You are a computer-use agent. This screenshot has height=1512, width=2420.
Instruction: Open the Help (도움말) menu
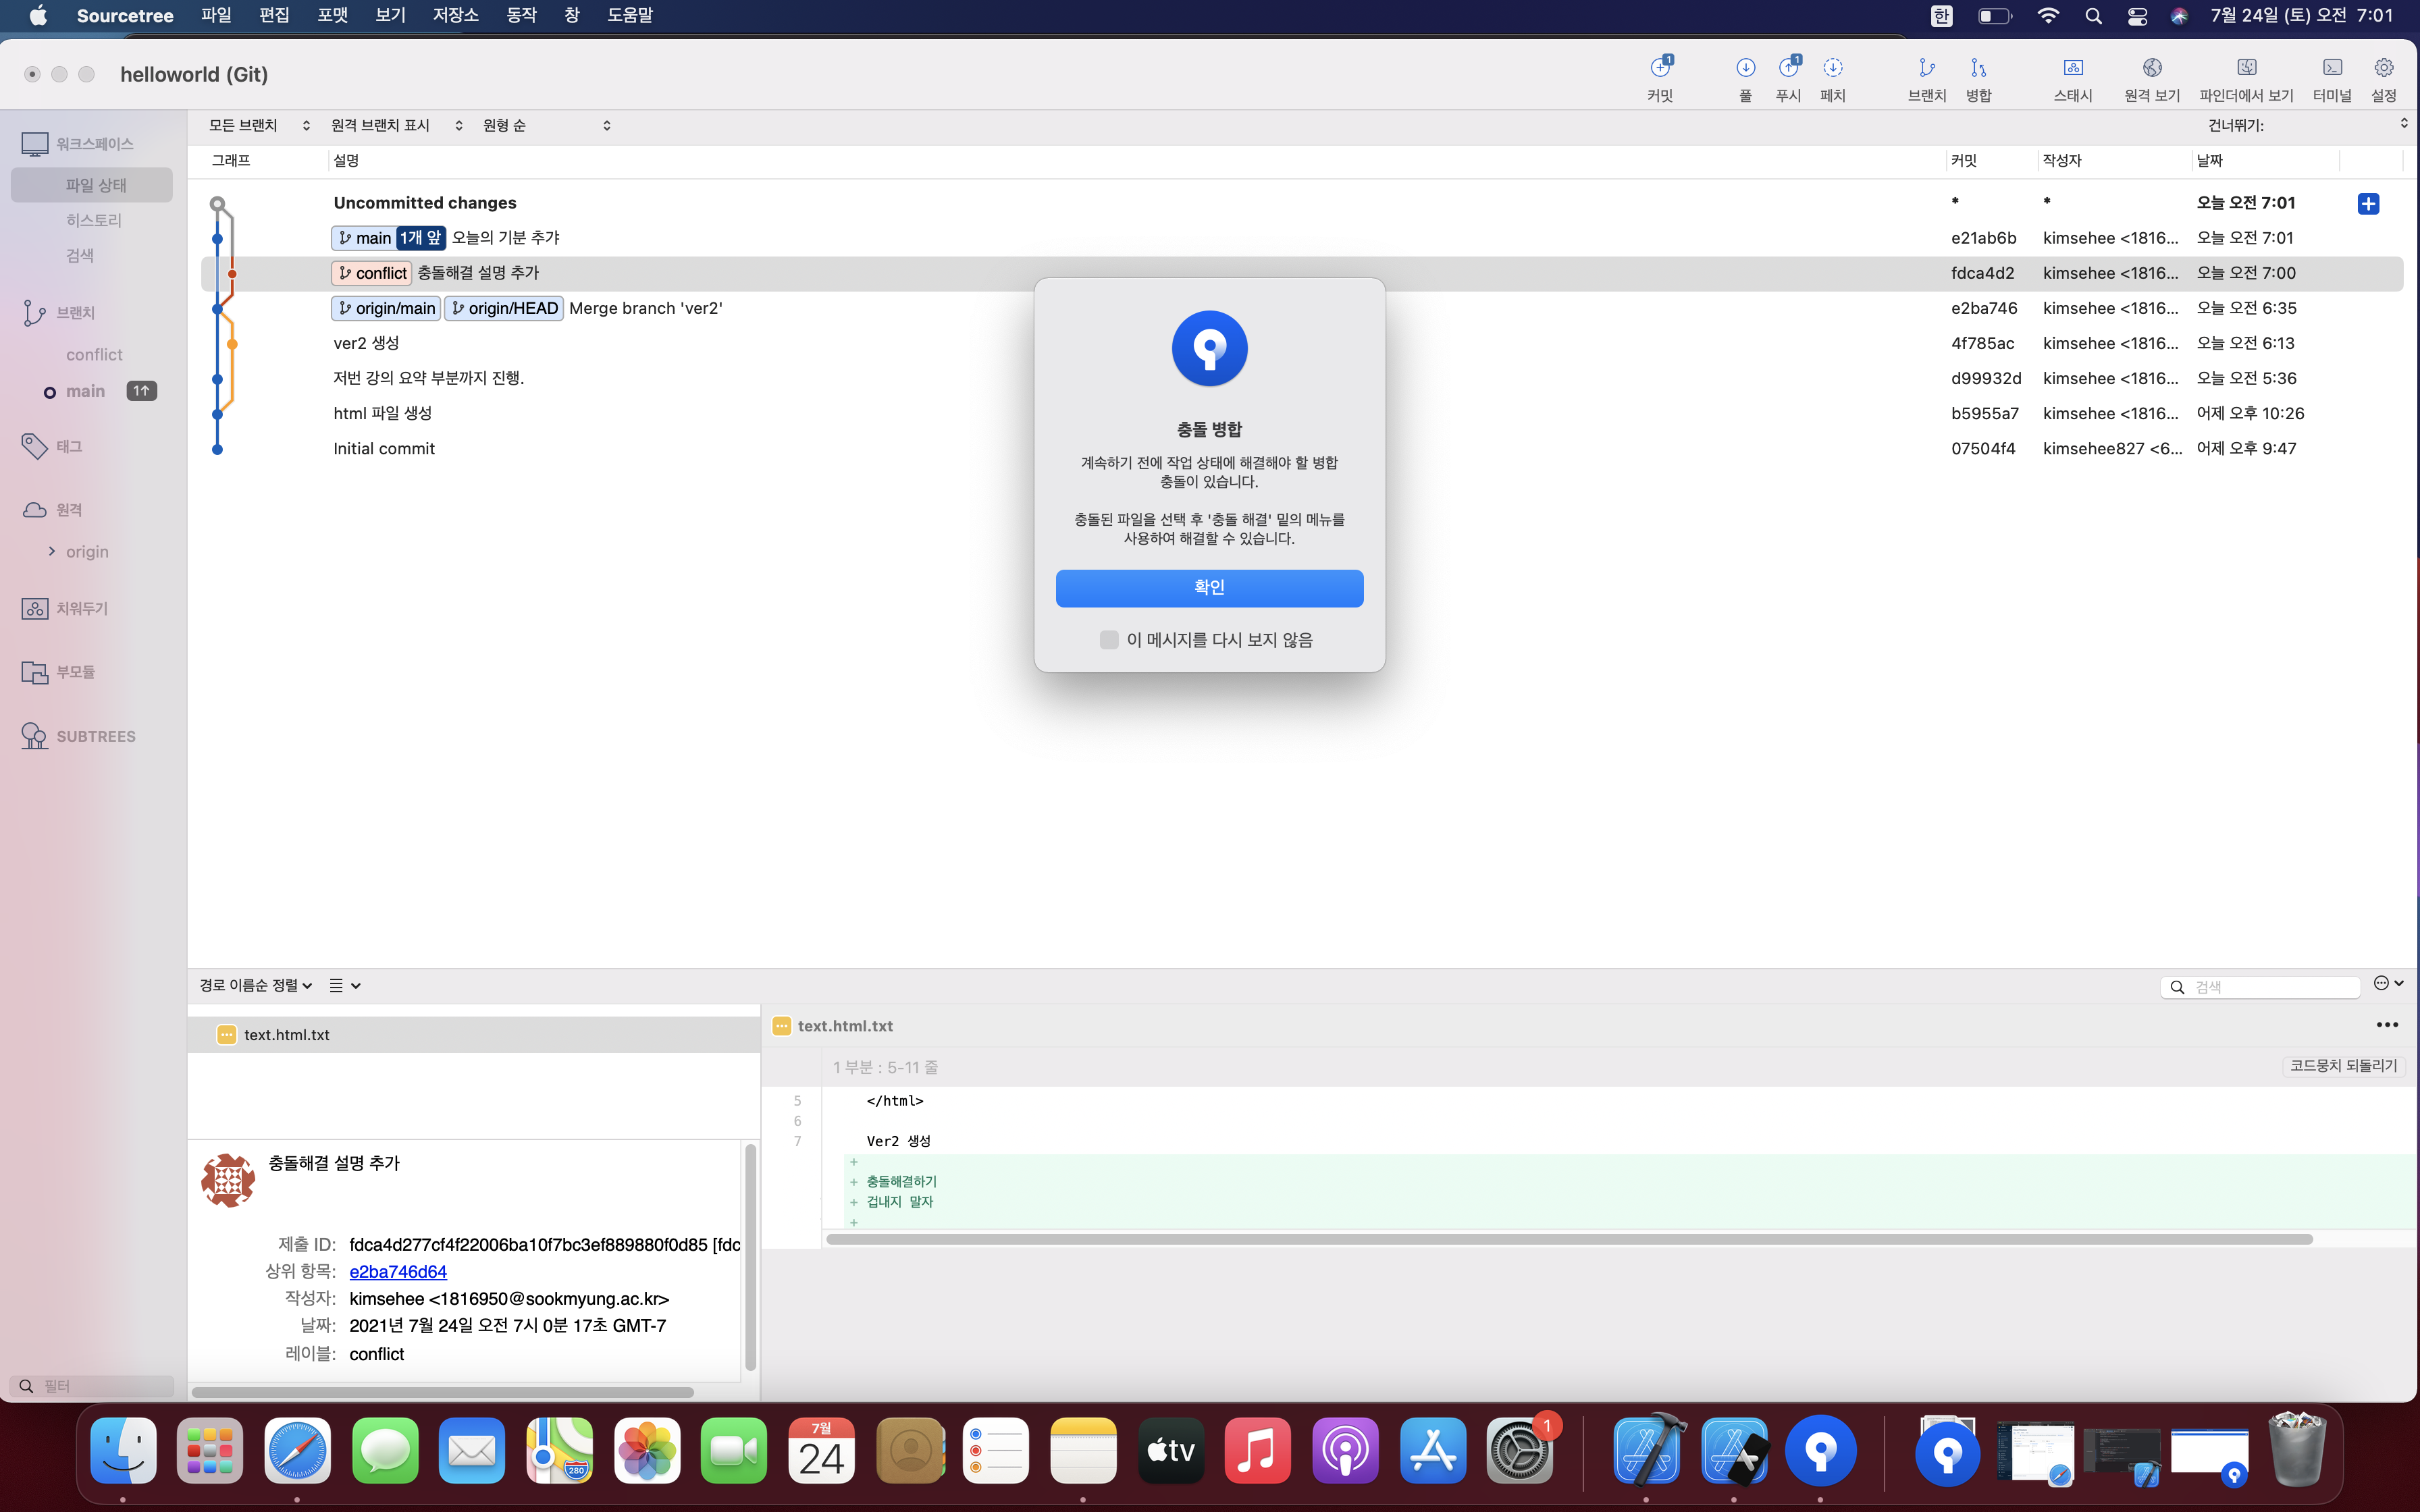point(630,16)
